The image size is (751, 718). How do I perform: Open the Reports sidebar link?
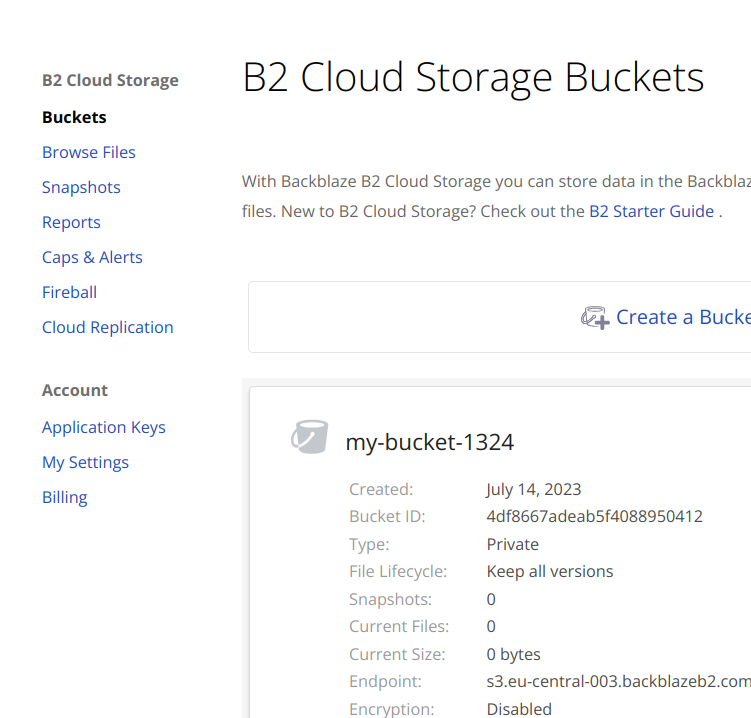[x=71, y=222]
